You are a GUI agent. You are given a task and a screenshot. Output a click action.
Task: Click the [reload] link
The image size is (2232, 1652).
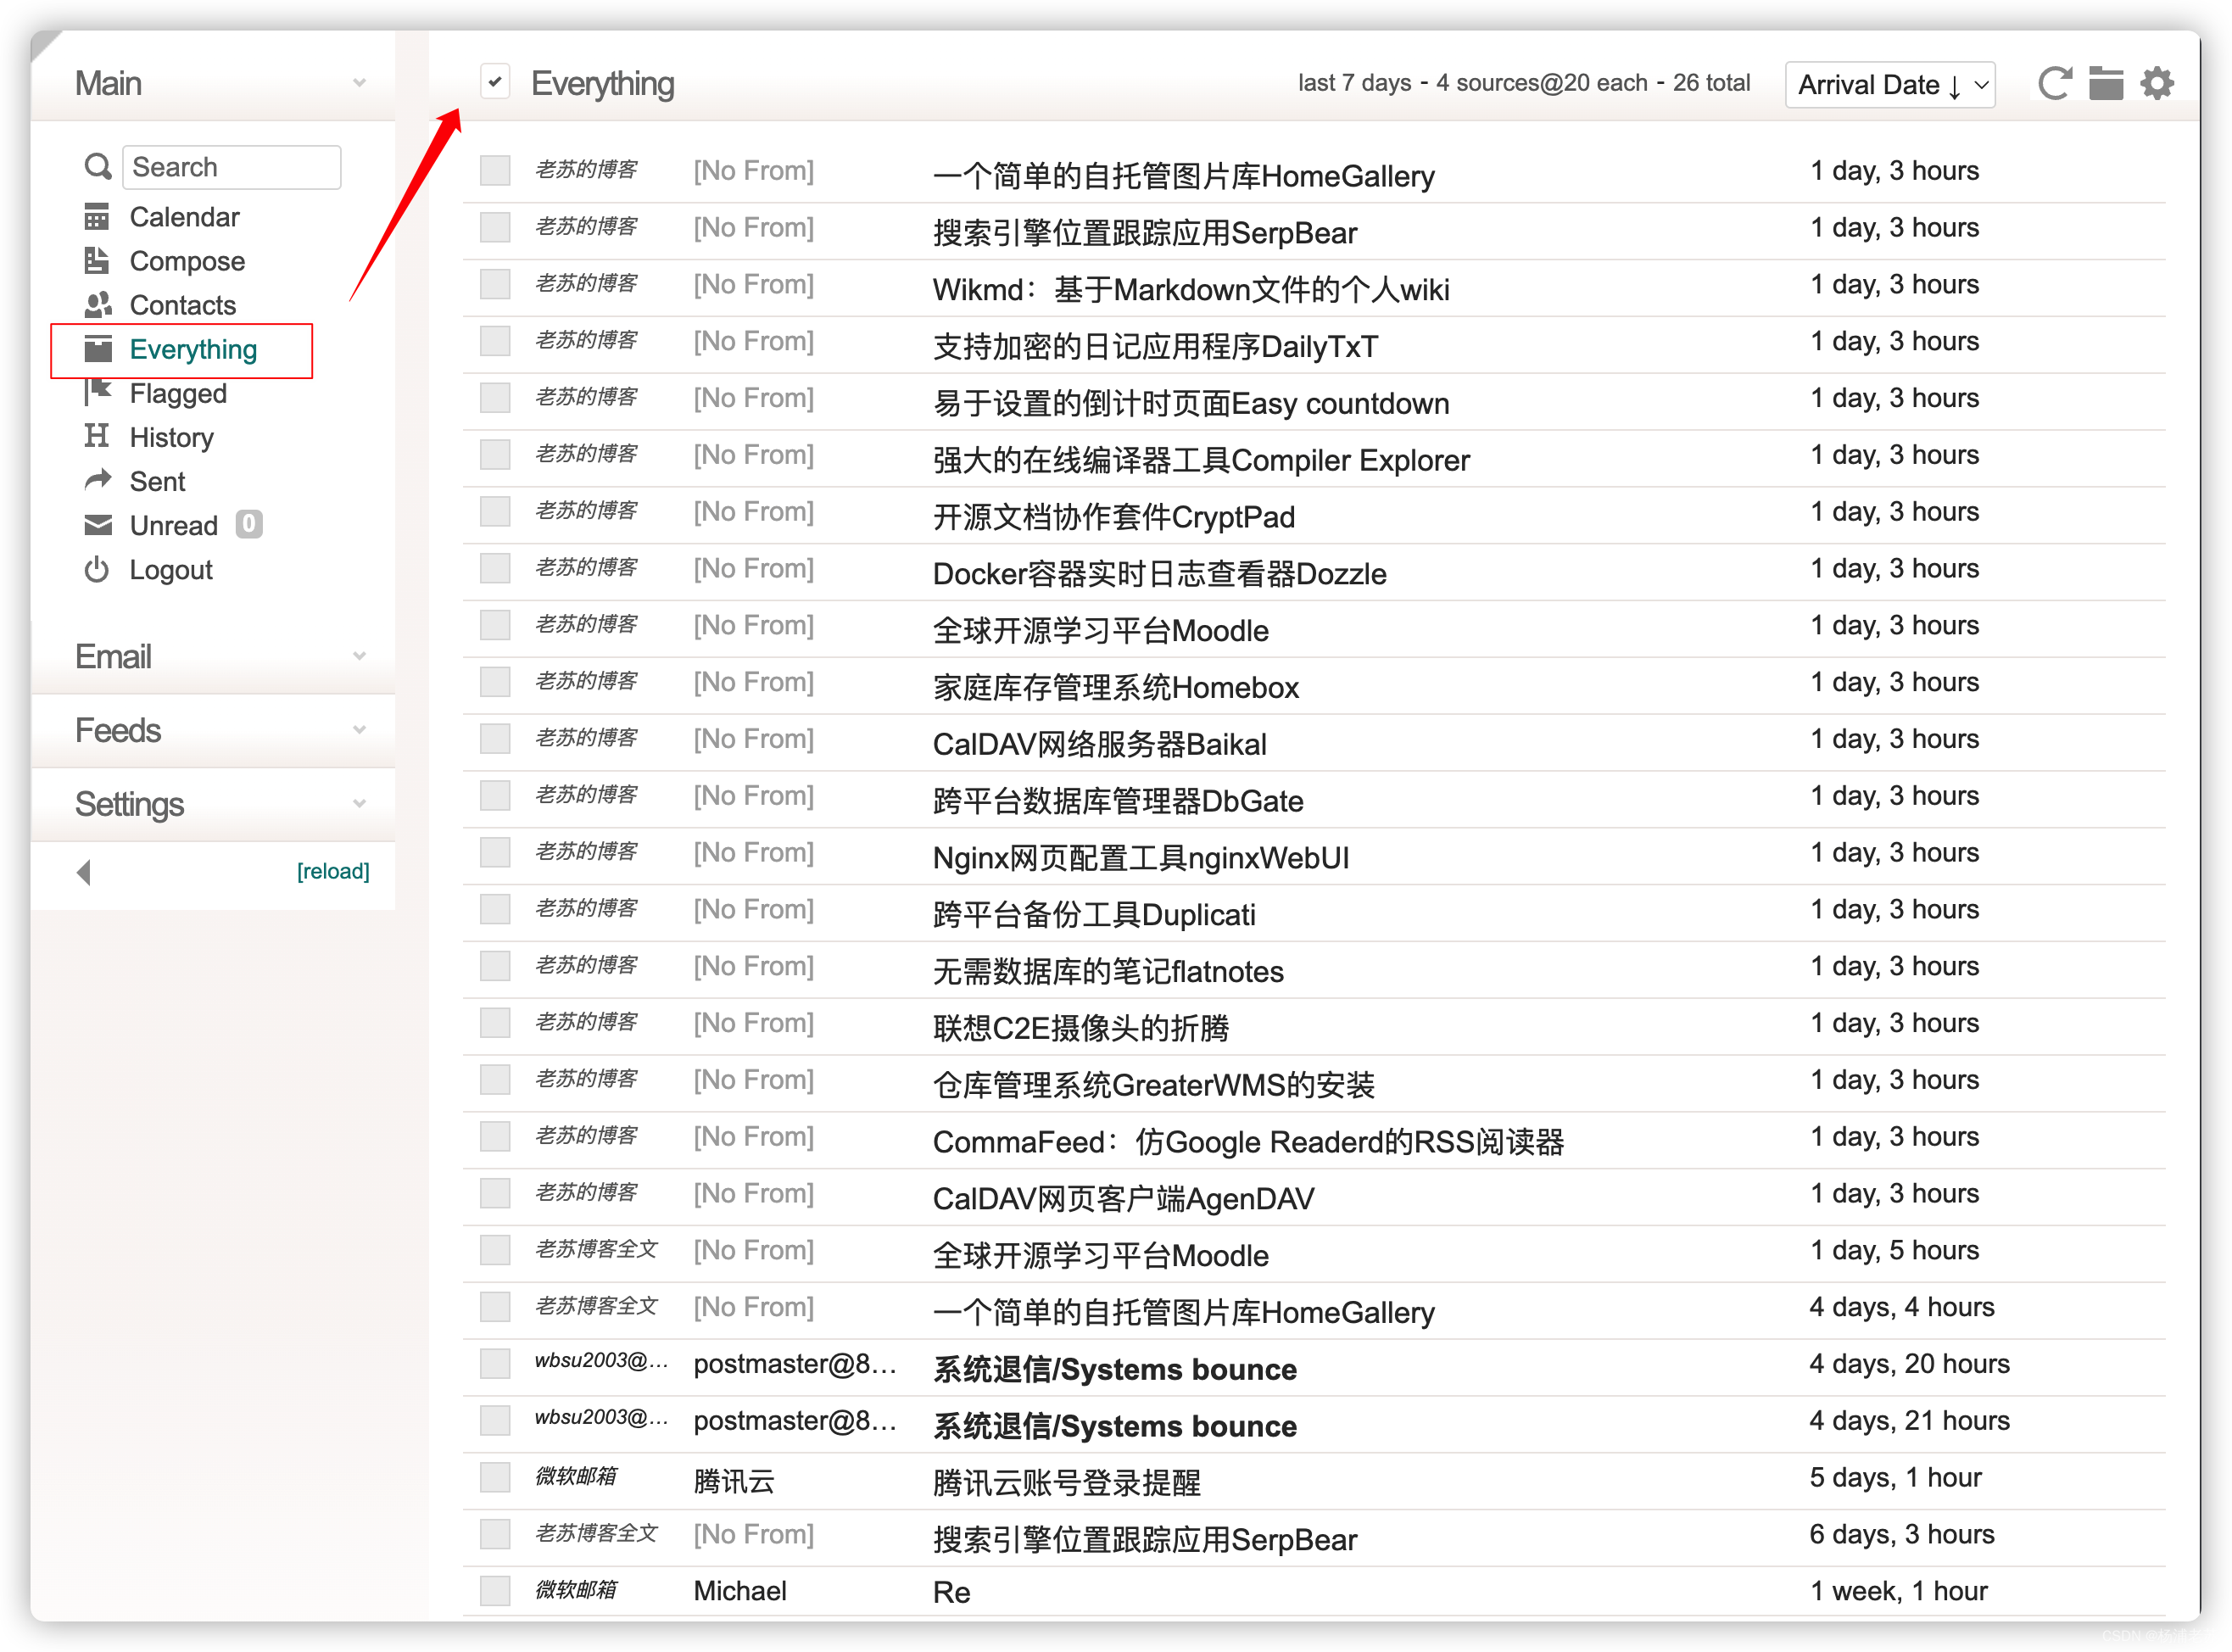pyautogui.click(x=333, y=872)
